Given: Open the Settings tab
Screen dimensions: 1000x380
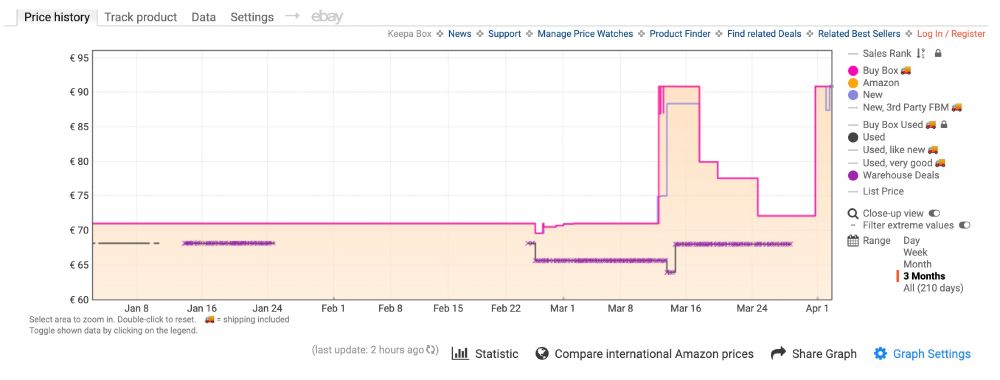Looking at the screenshot, I should click(252, 17).
